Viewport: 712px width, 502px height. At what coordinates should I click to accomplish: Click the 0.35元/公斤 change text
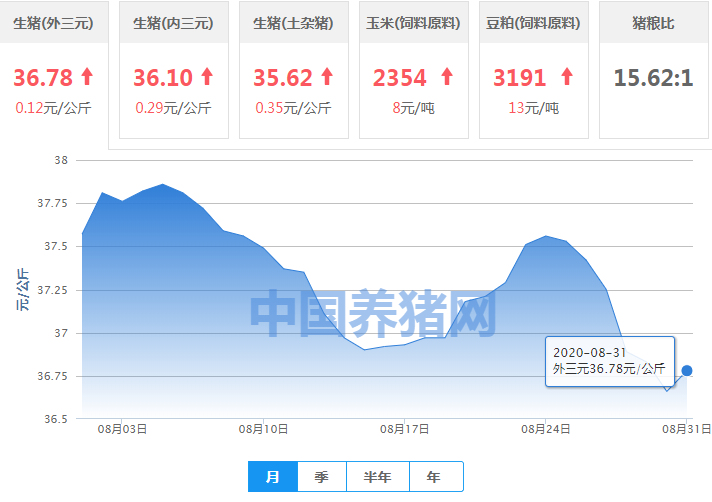pyautogui.click(x=293, y=108)
